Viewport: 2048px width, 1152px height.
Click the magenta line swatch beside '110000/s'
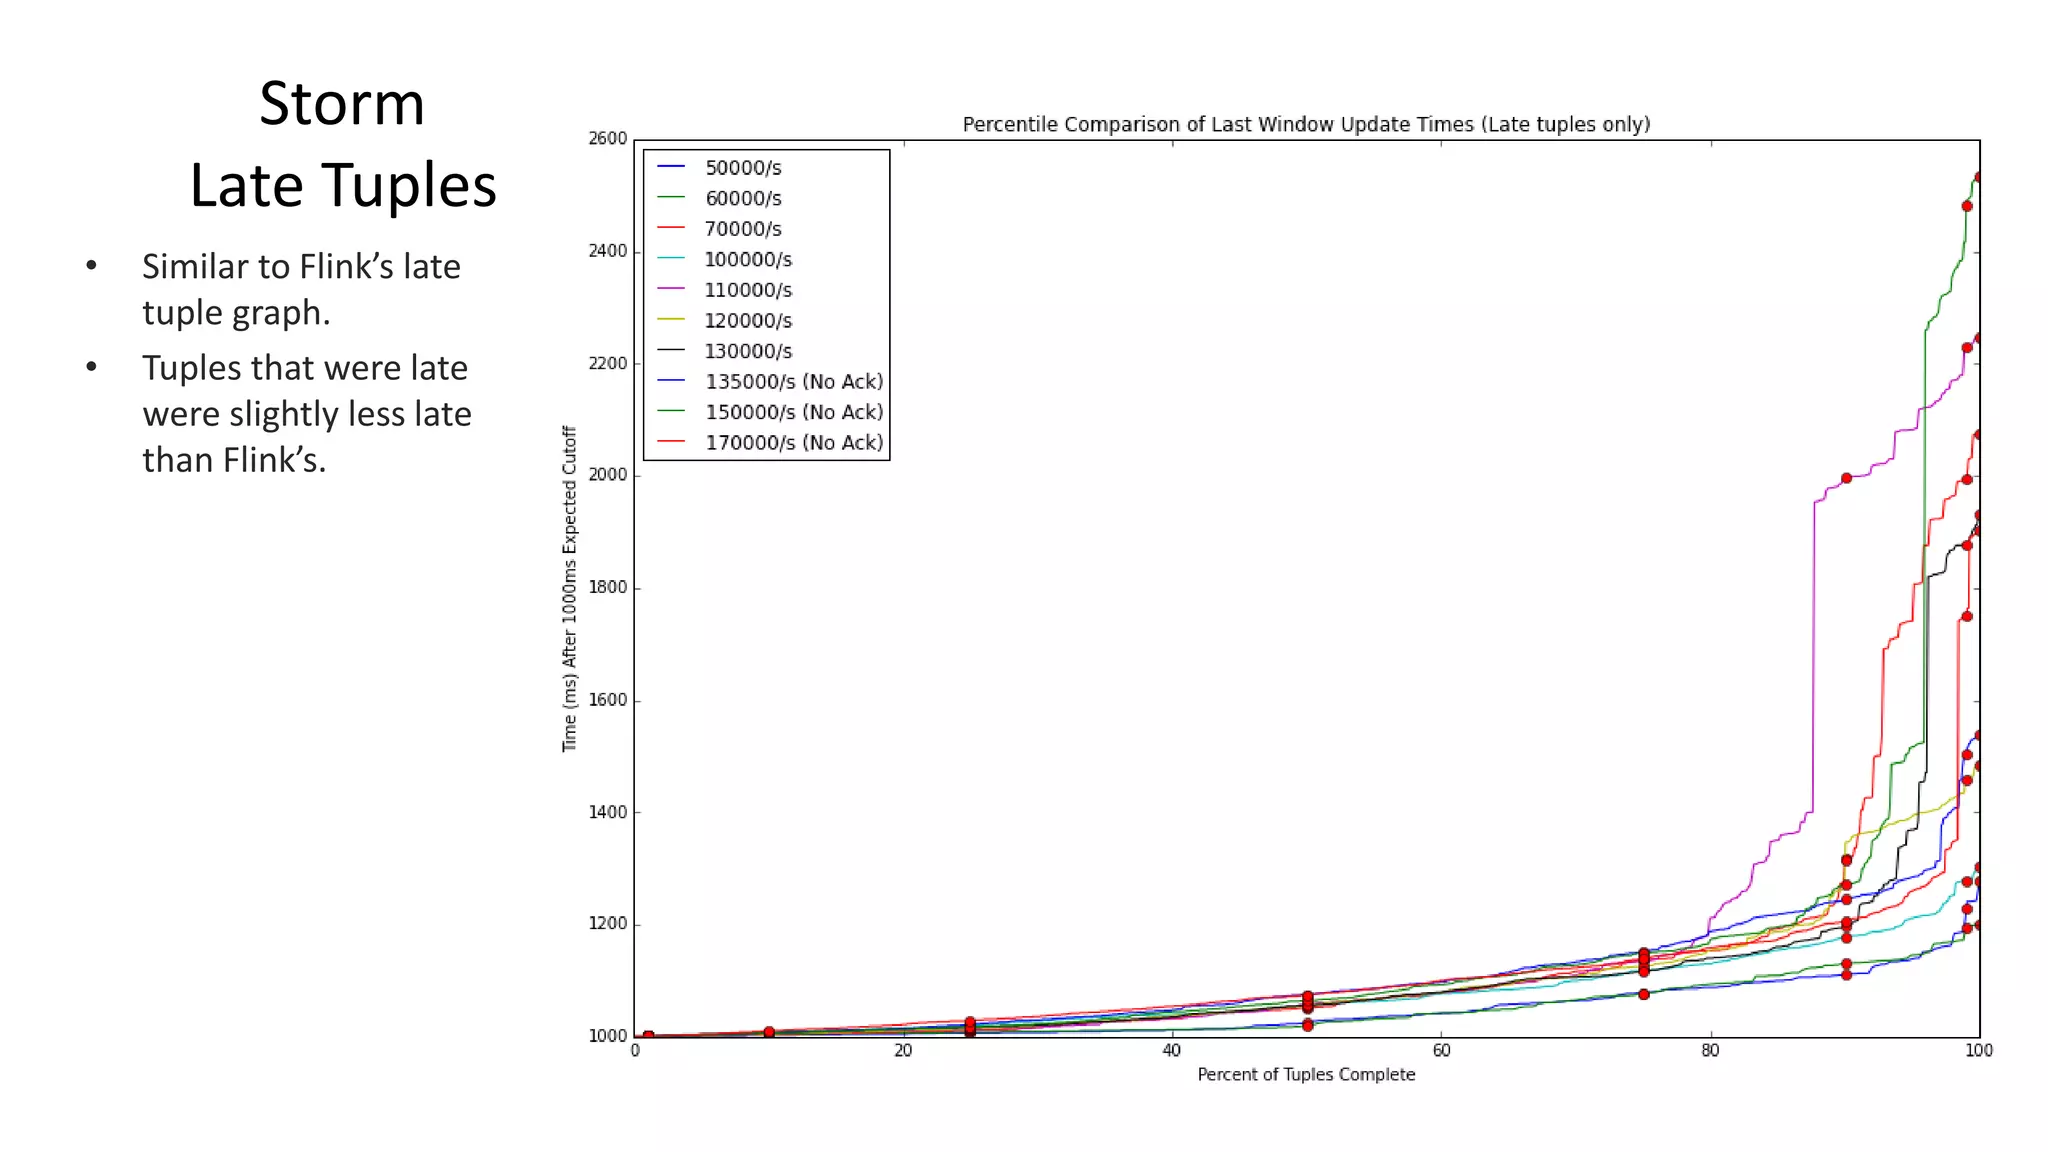pos(671,289)
